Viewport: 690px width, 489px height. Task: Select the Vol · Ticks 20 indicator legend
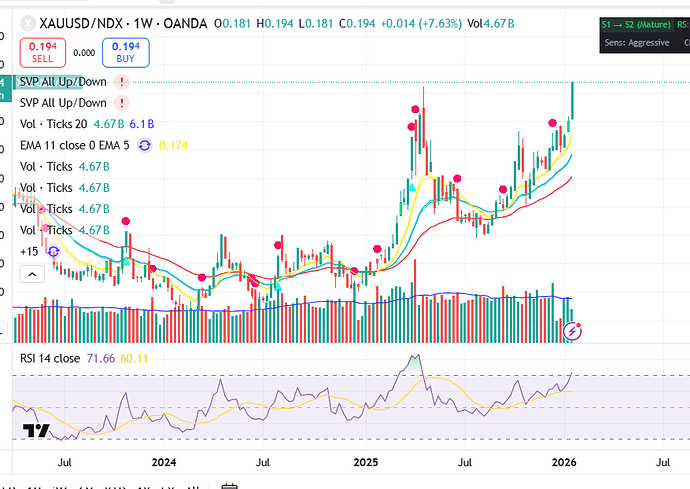(54, 124)
